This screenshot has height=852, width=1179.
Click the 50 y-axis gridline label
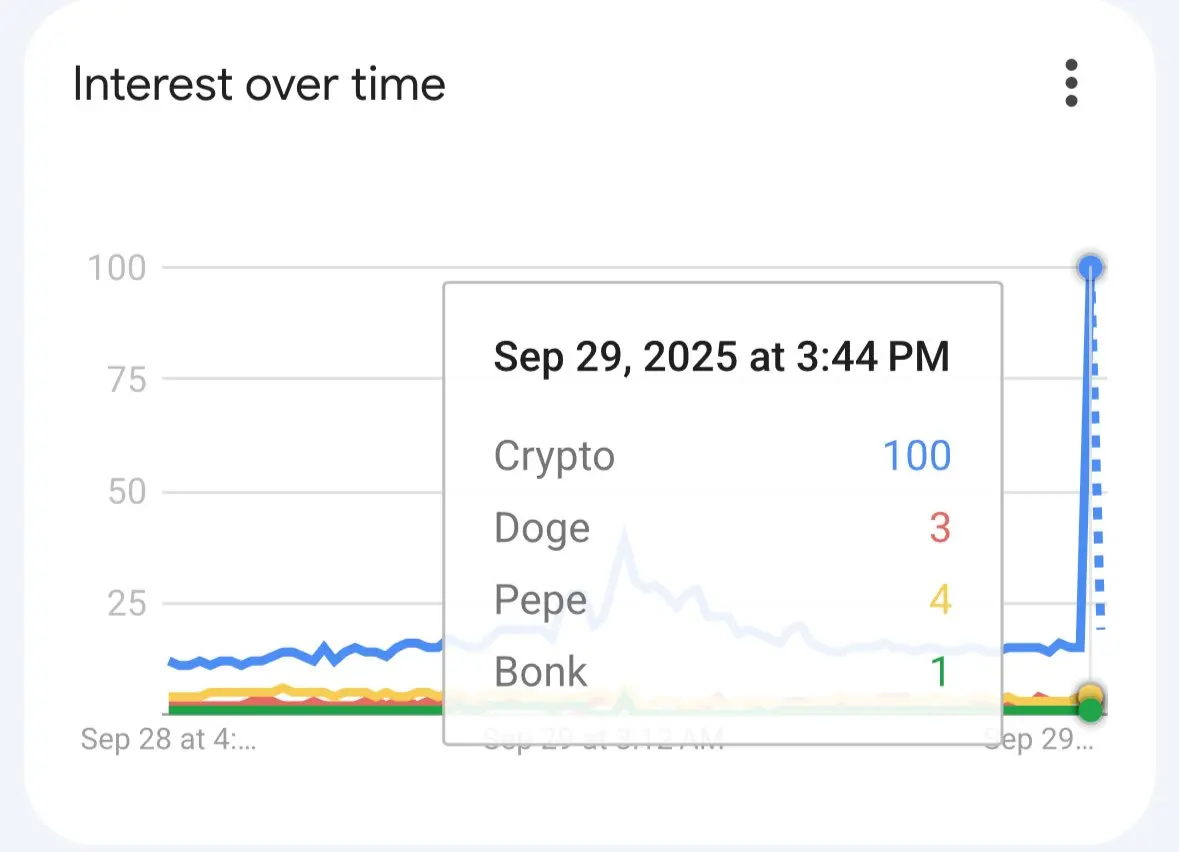point(127,492)
